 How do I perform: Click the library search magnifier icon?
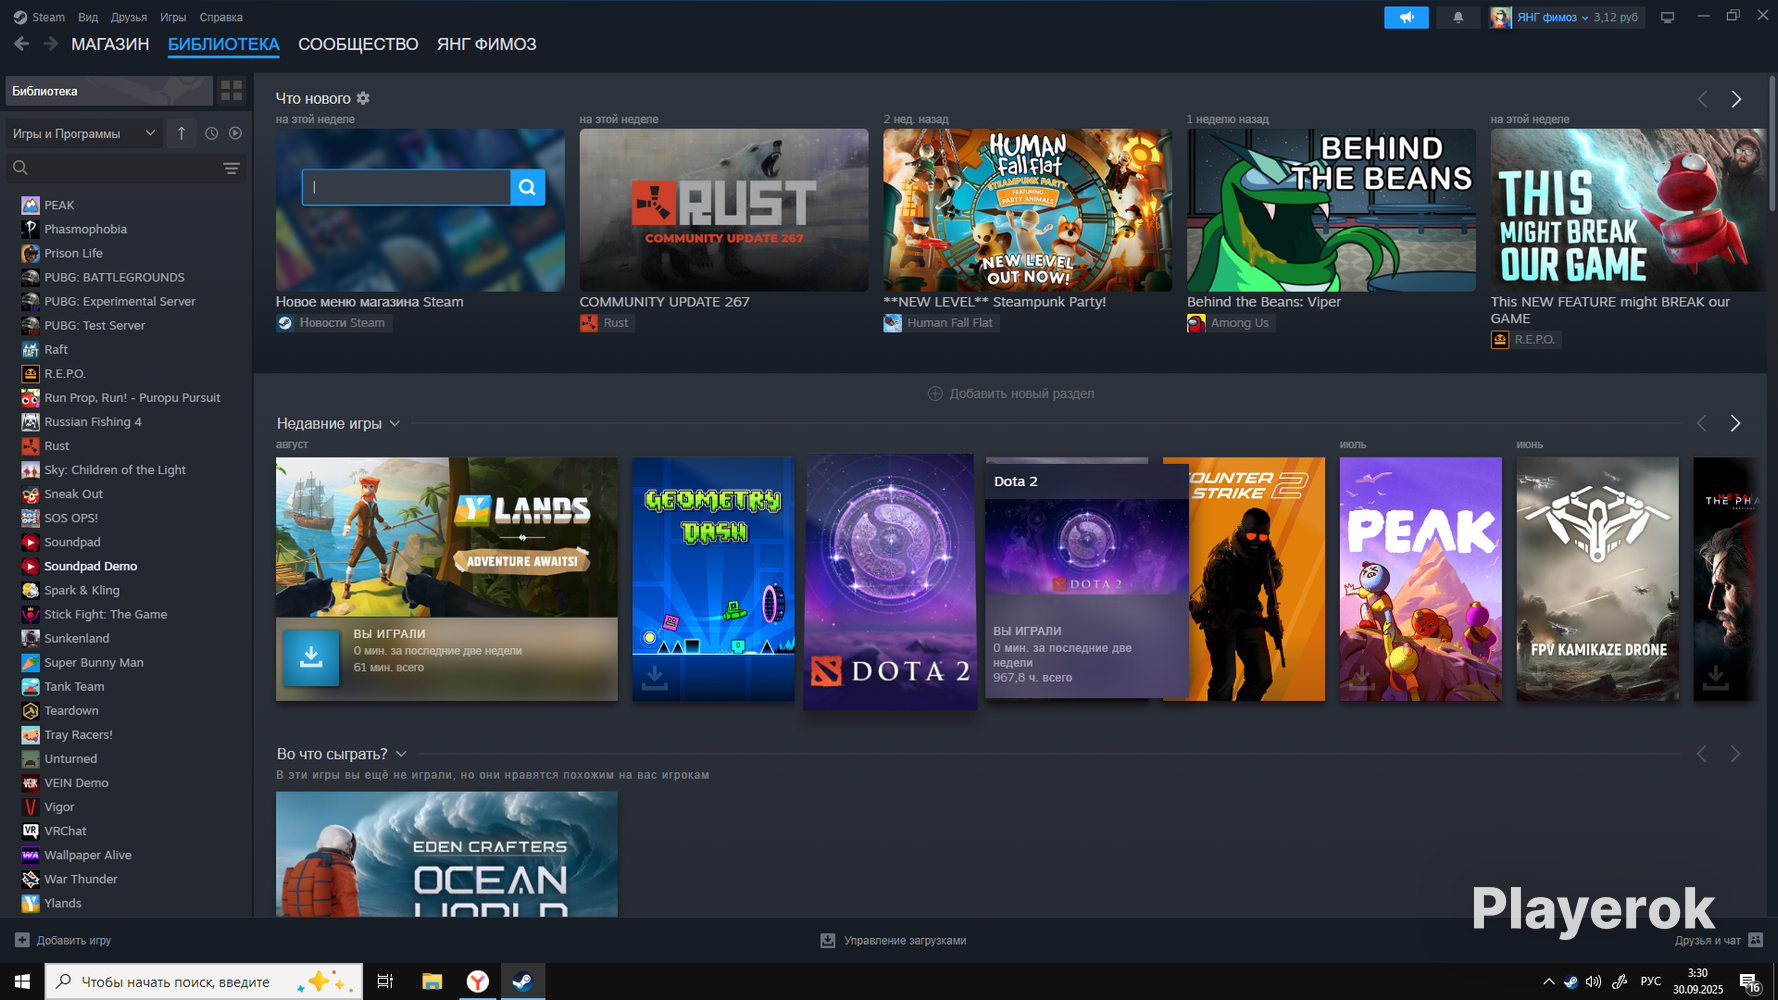click(20, 168)
